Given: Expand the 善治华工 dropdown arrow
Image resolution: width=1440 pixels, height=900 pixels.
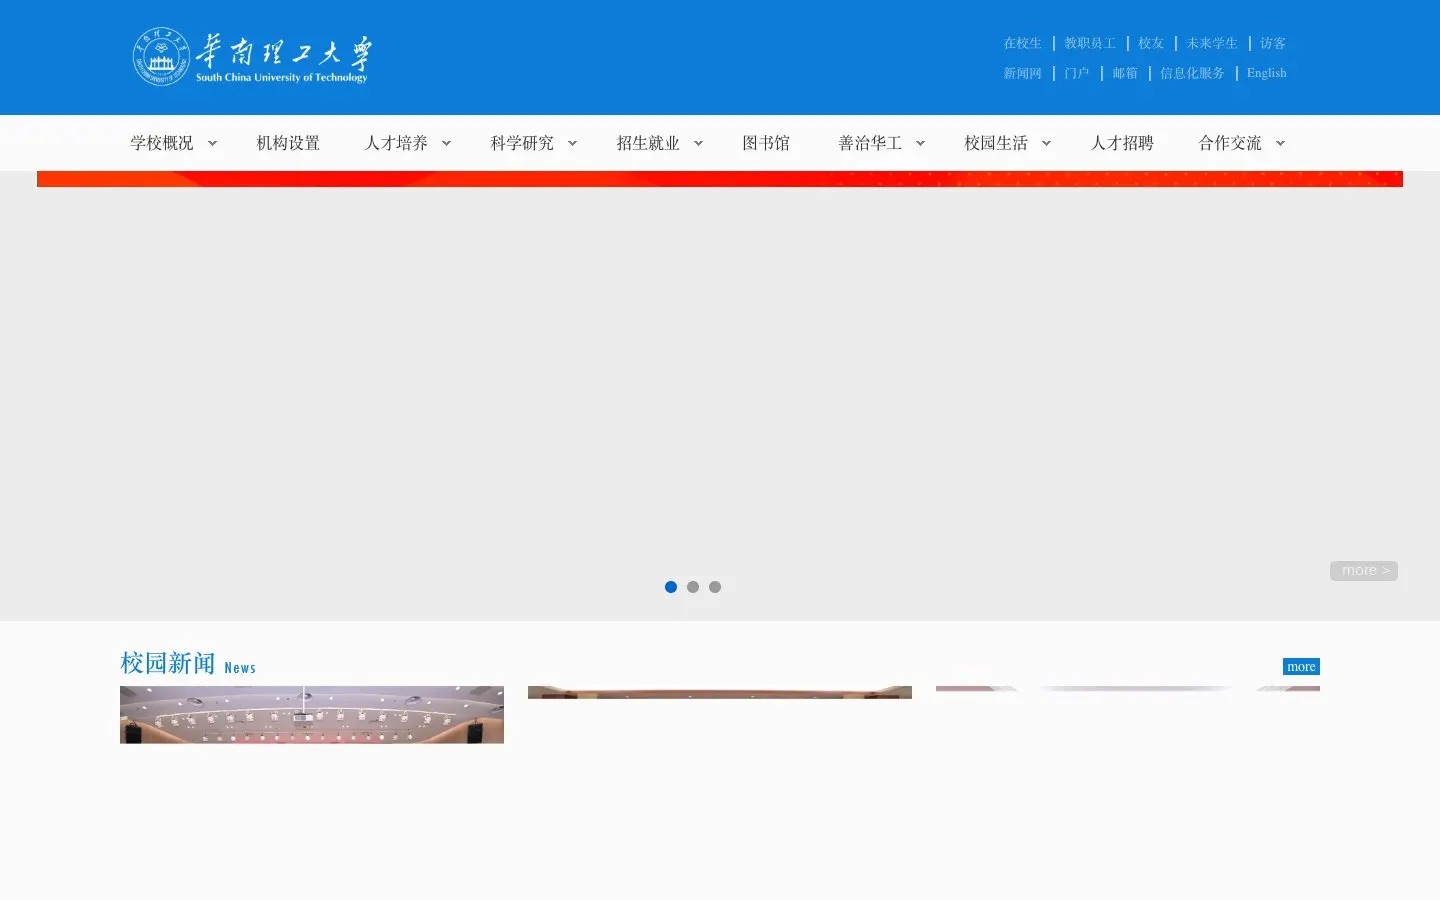Looking at the screenshot, I should point(920,143).
